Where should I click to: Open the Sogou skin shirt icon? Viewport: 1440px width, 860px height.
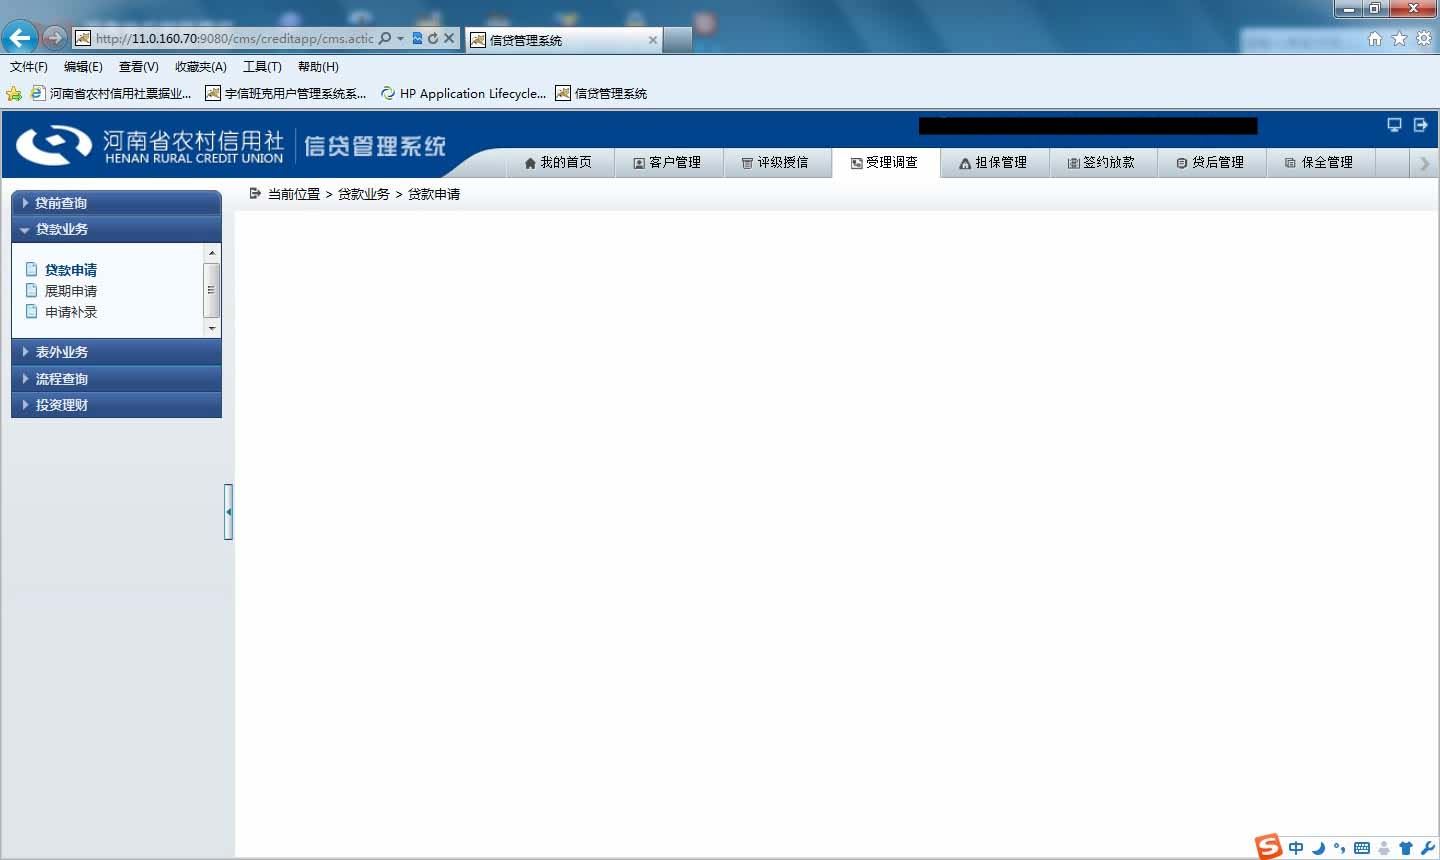tap(1405, 848)
